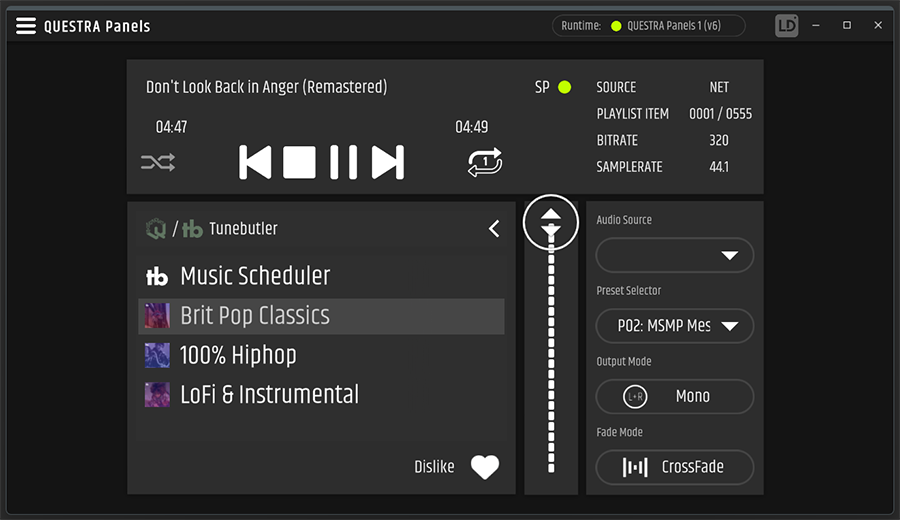
Task: Click the heart like icon
Action: pos(485,467)
